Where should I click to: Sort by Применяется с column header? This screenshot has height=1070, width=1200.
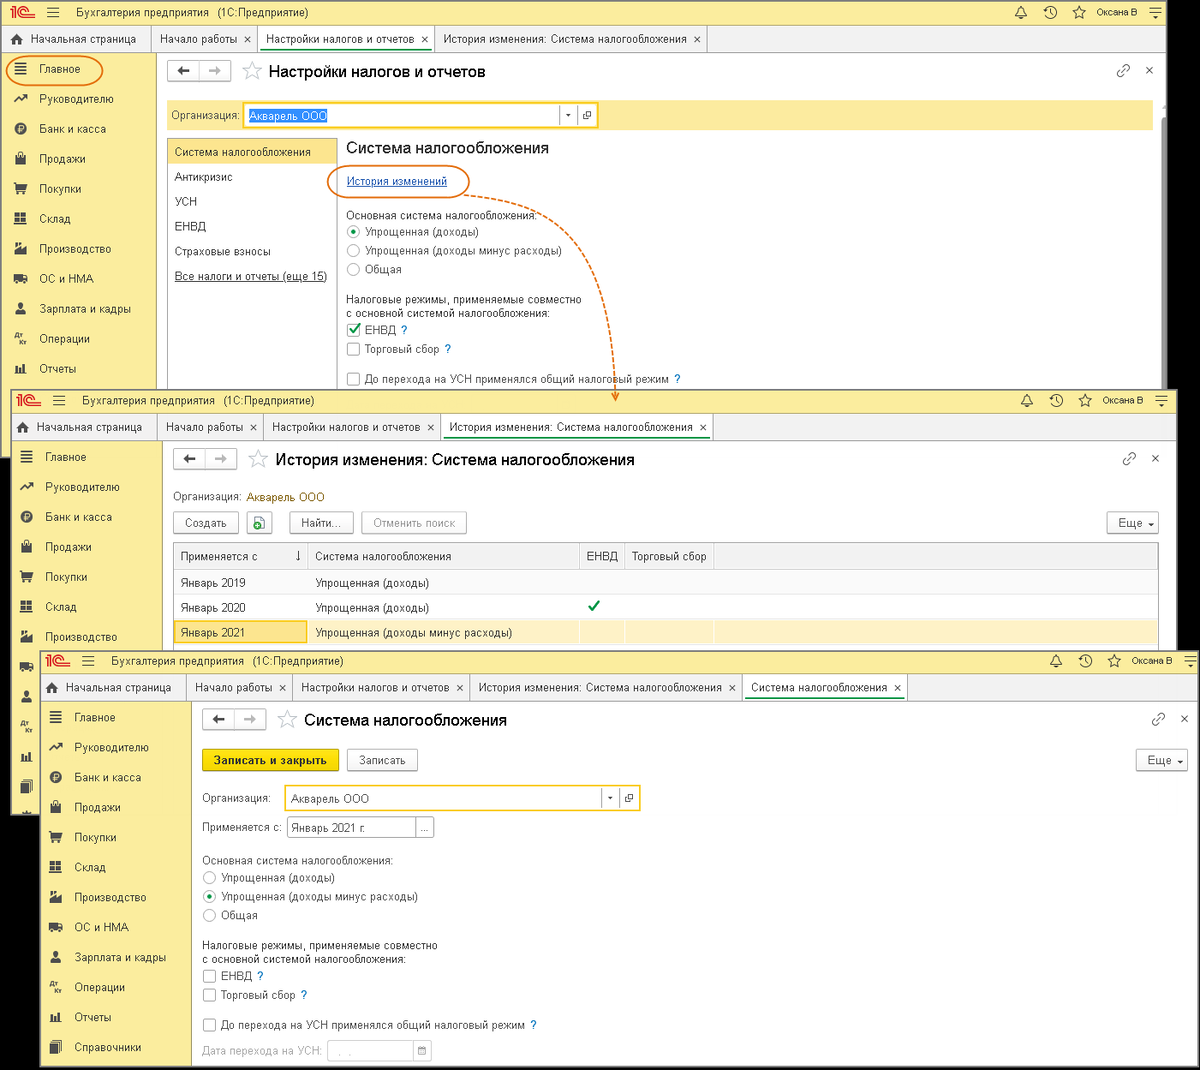[x=240, y=556]
